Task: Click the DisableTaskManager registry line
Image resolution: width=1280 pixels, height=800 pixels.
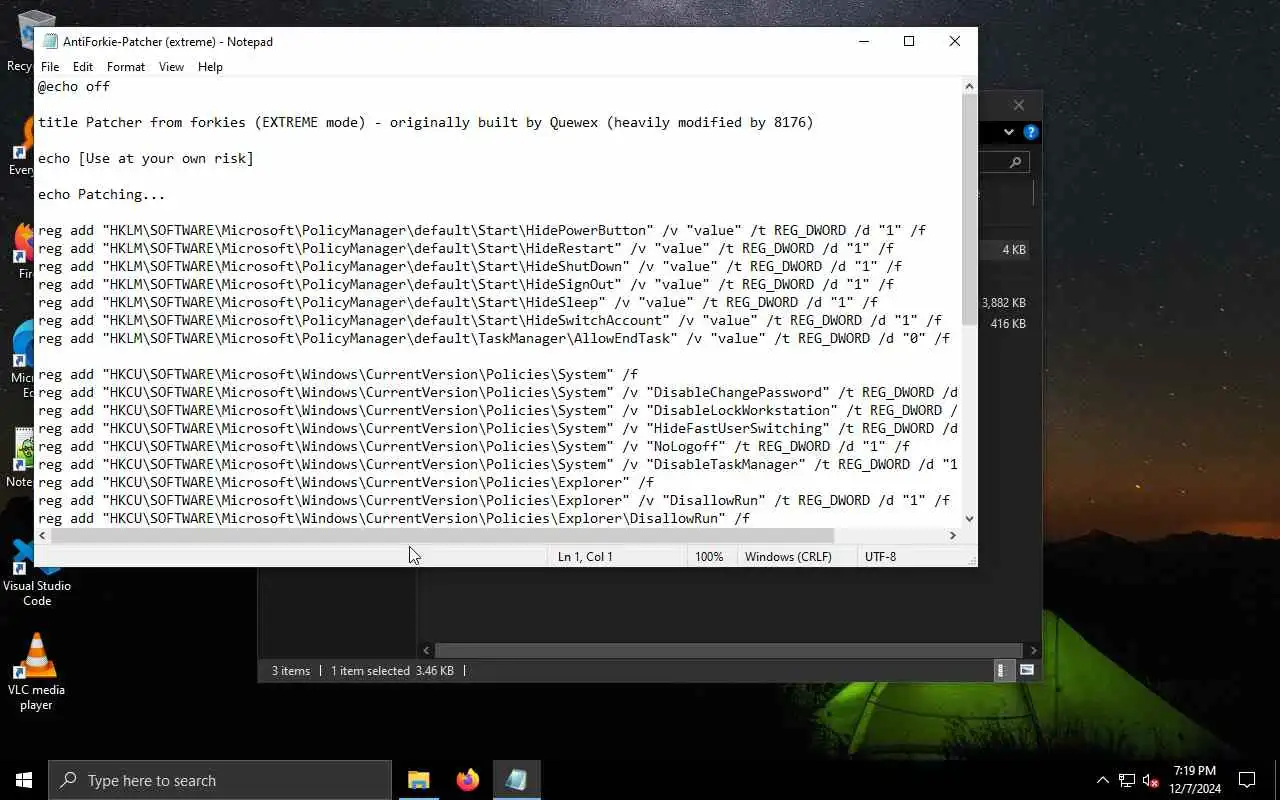Action: (498, 465)
